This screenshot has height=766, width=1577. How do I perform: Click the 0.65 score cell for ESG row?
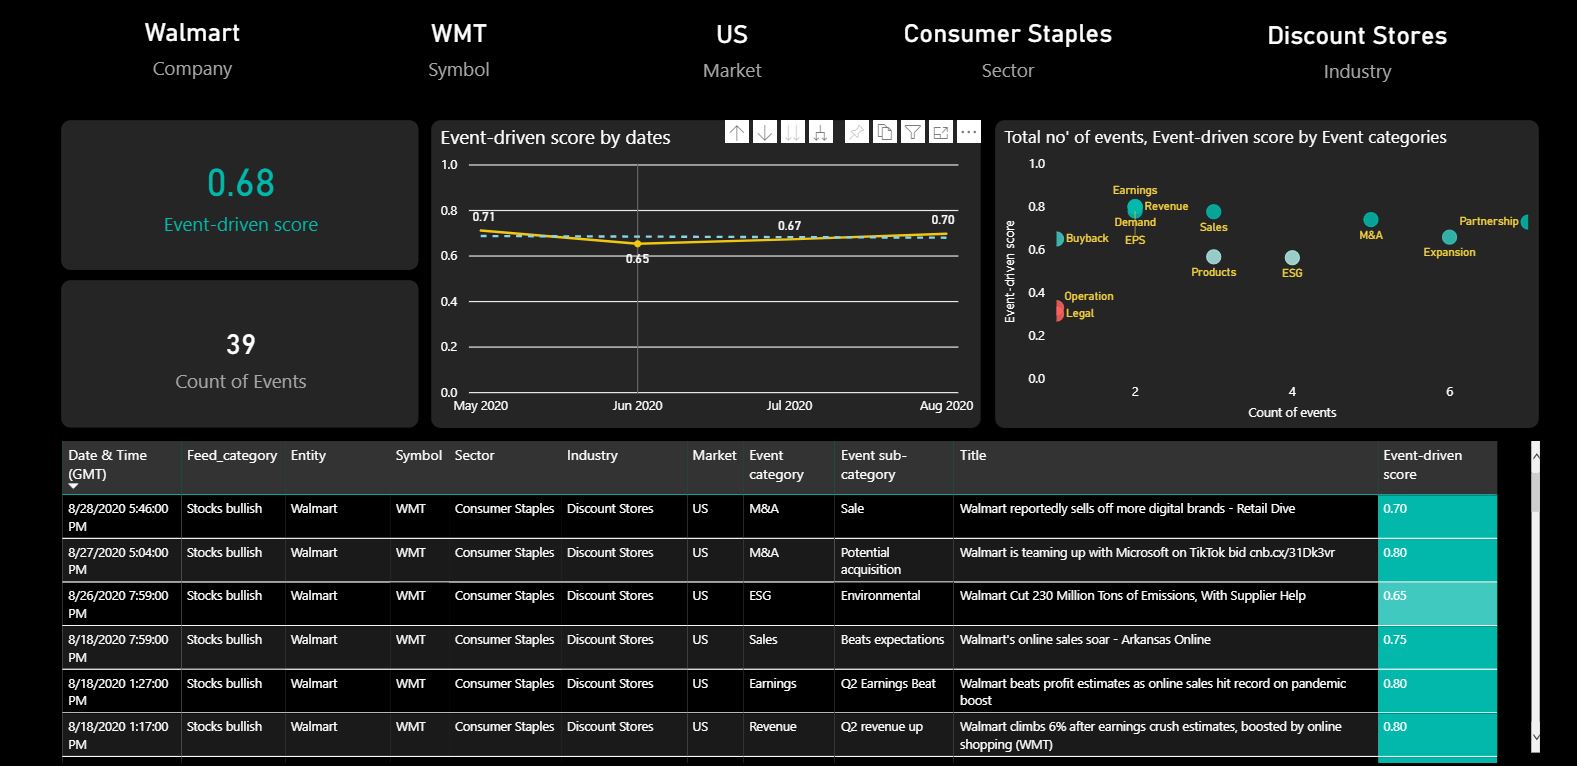click(x=1437, y=604)
